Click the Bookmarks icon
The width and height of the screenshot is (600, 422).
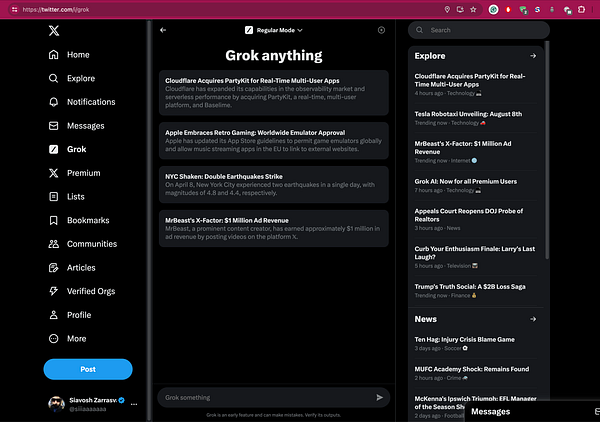(x=54, y=220)
